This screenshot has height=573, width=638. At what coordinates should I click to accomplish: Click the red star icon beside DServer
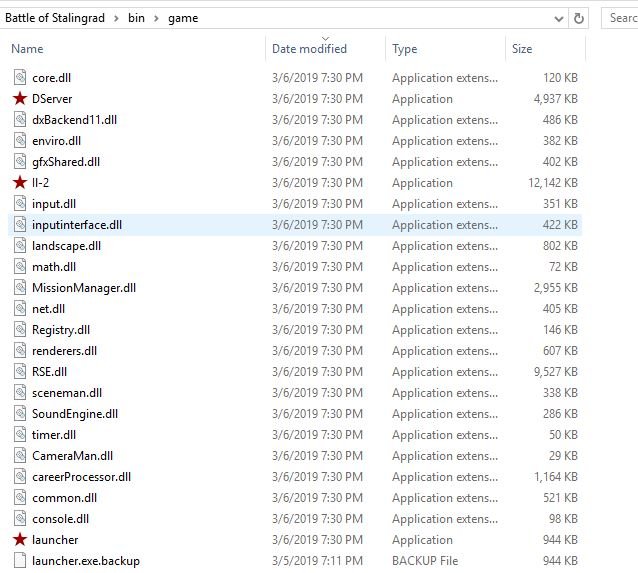[20, 99]
